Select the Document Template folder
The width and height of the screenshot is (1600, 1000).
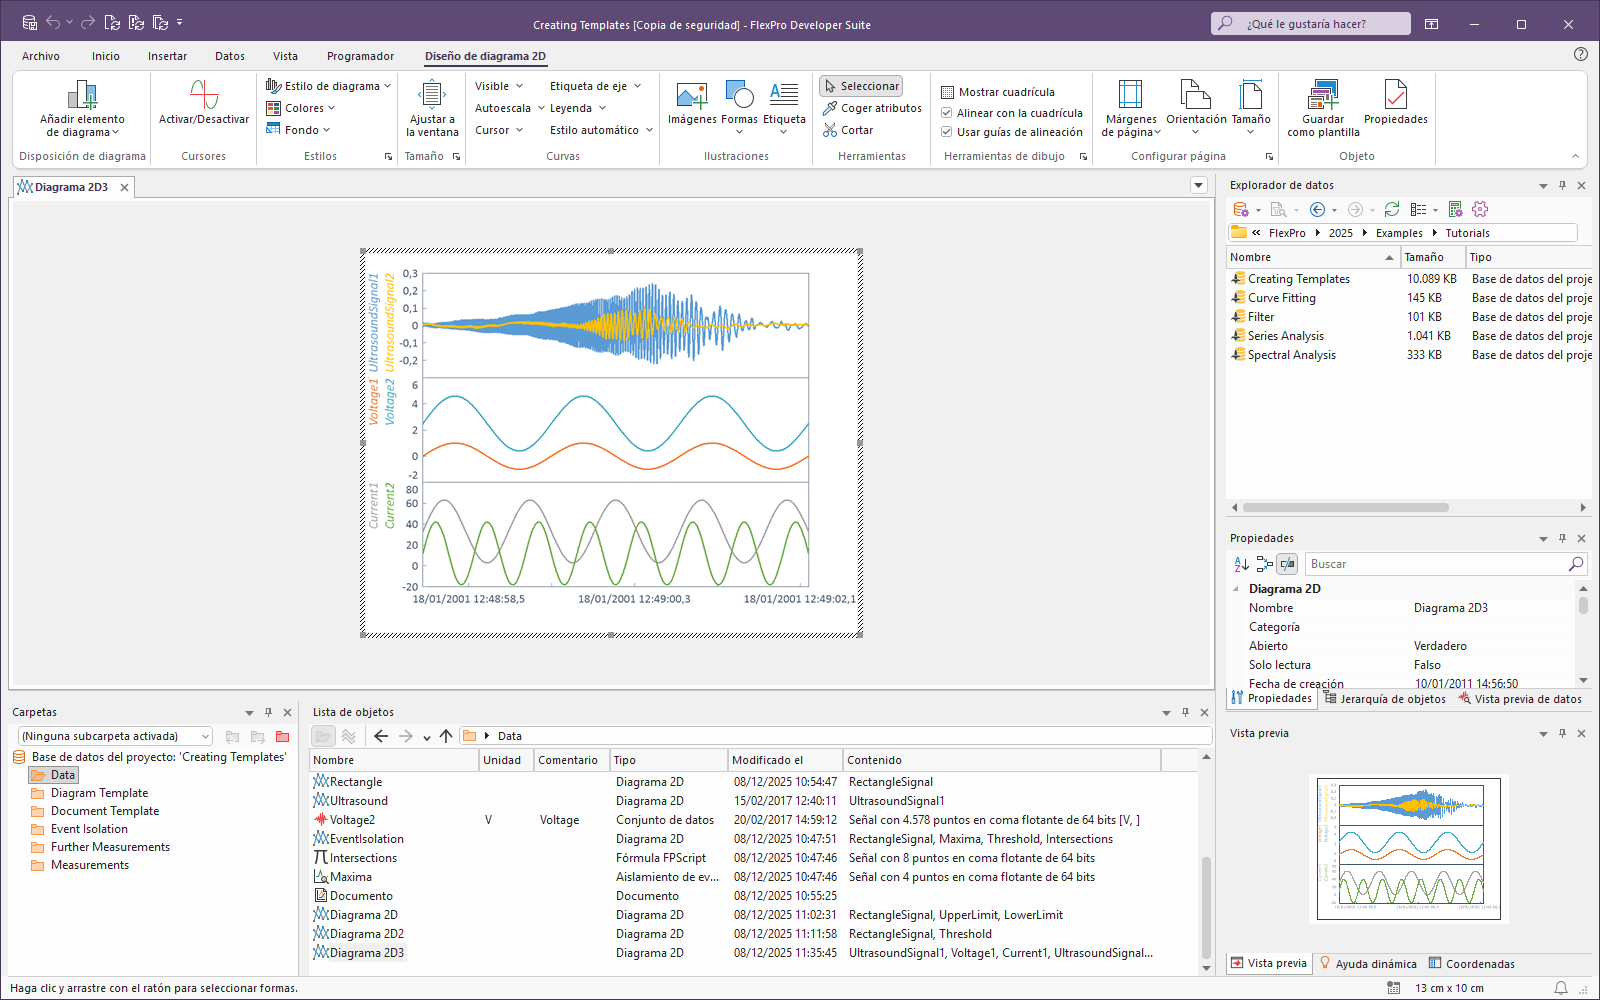coord(105,811)
